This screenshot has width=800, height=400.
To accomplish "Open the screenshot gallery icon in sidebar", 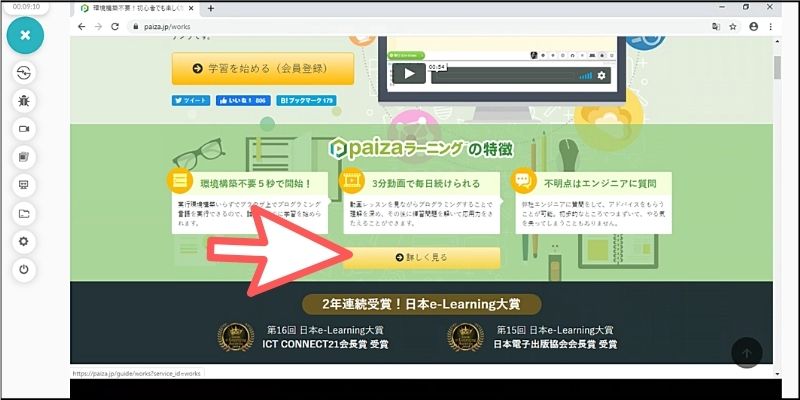I will click(24, 157).
